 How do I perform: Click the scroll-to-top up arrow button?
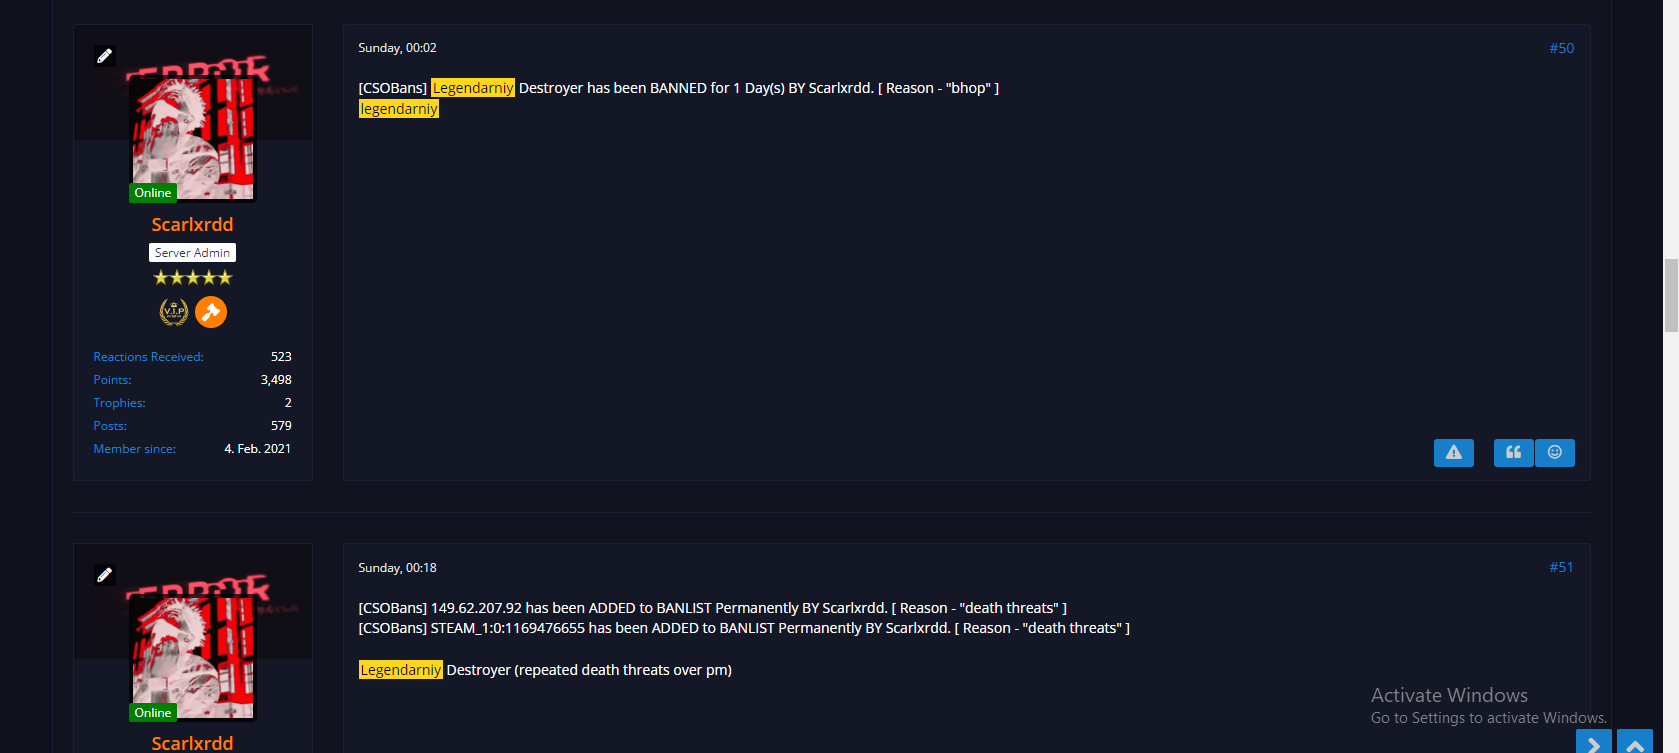point(1635,744)
